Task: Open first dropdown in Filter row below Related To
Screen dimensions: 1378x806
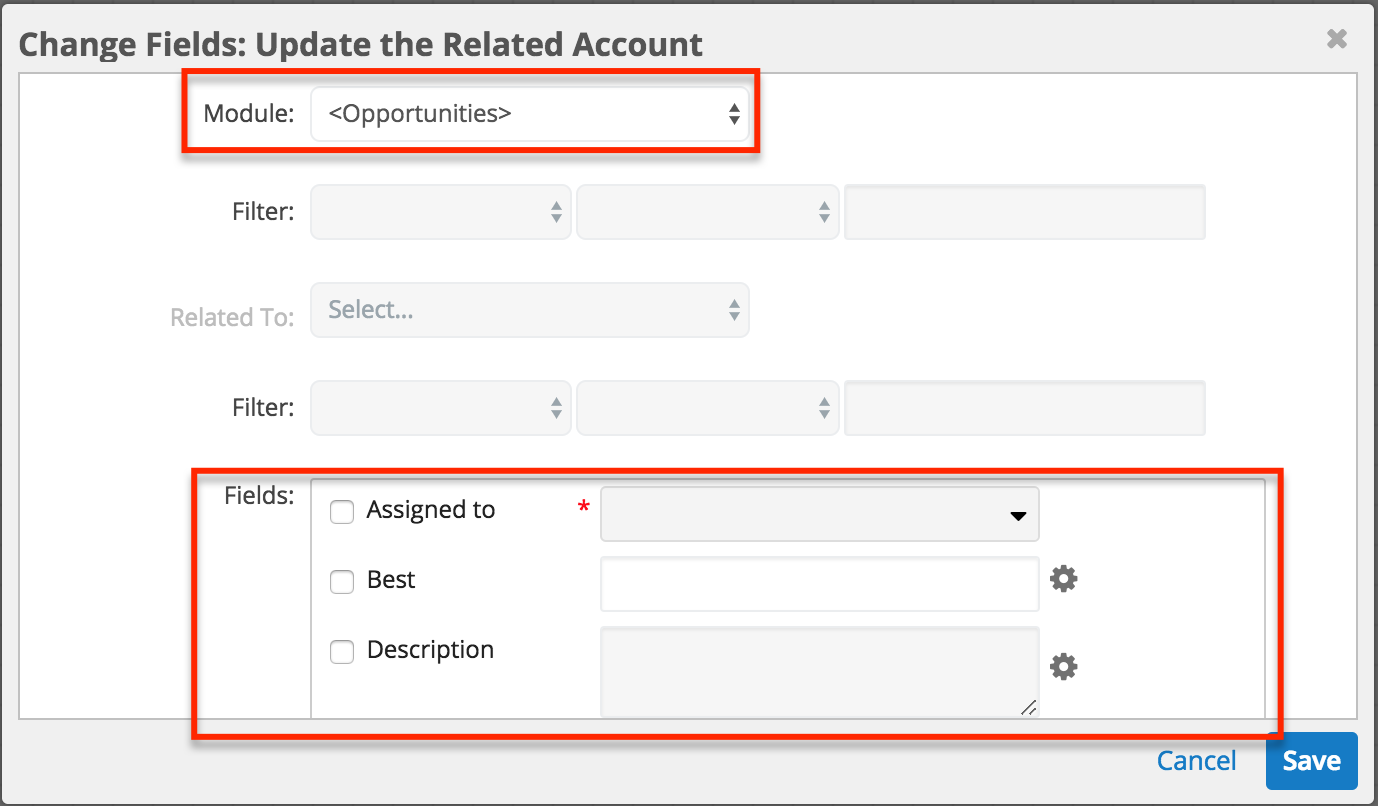Action: (x=441, y=408)
